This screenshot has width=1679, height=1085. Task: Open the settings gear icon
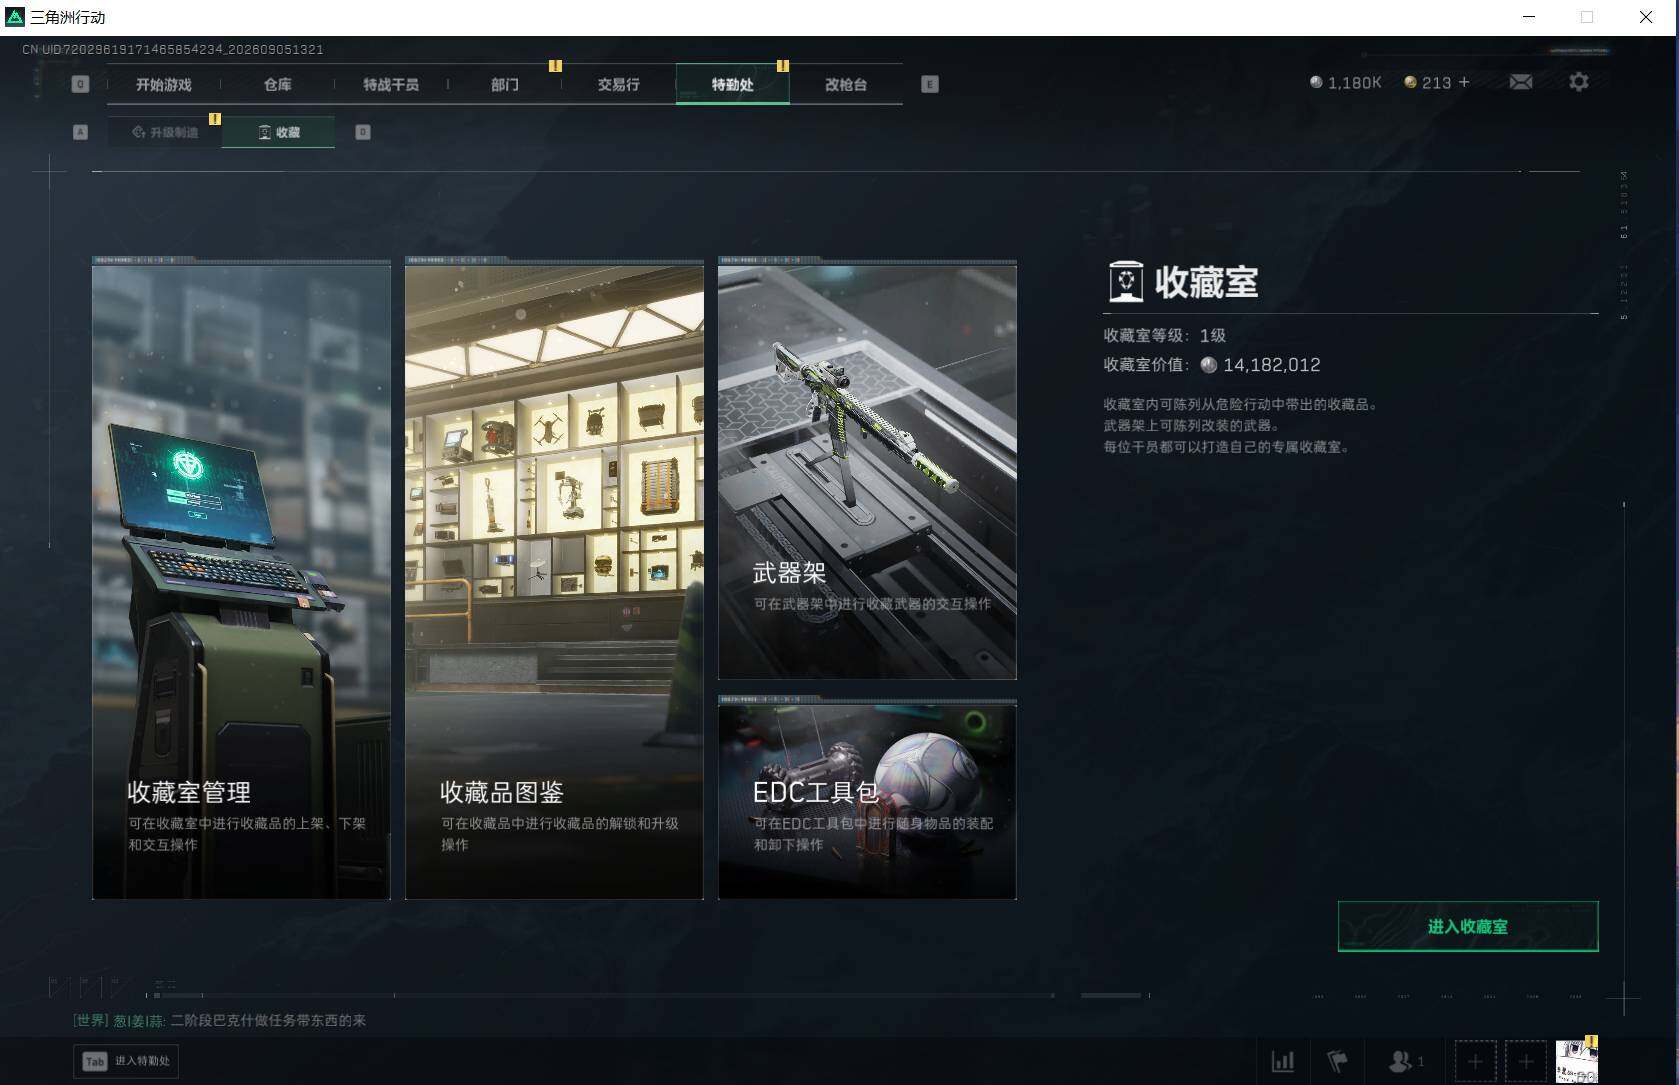point(1579,82)
